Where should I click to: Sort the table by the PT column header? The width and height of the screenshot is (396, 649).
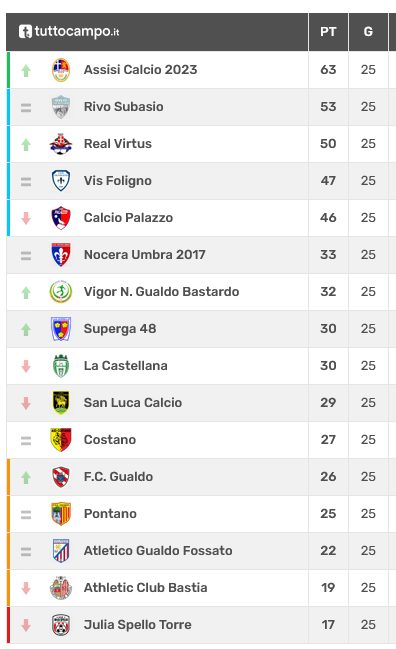pyautogui.click(x=328, y=31)
